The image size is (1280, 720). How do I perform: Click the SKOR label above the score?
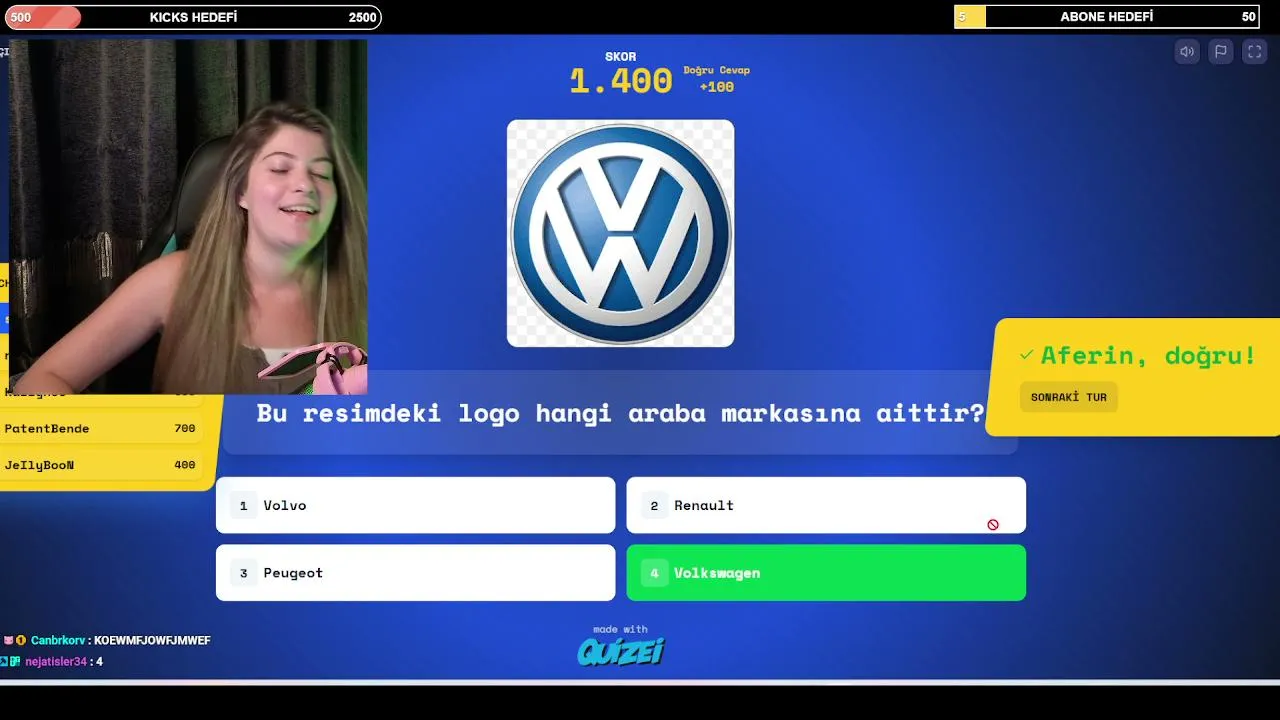coord(621,57)
